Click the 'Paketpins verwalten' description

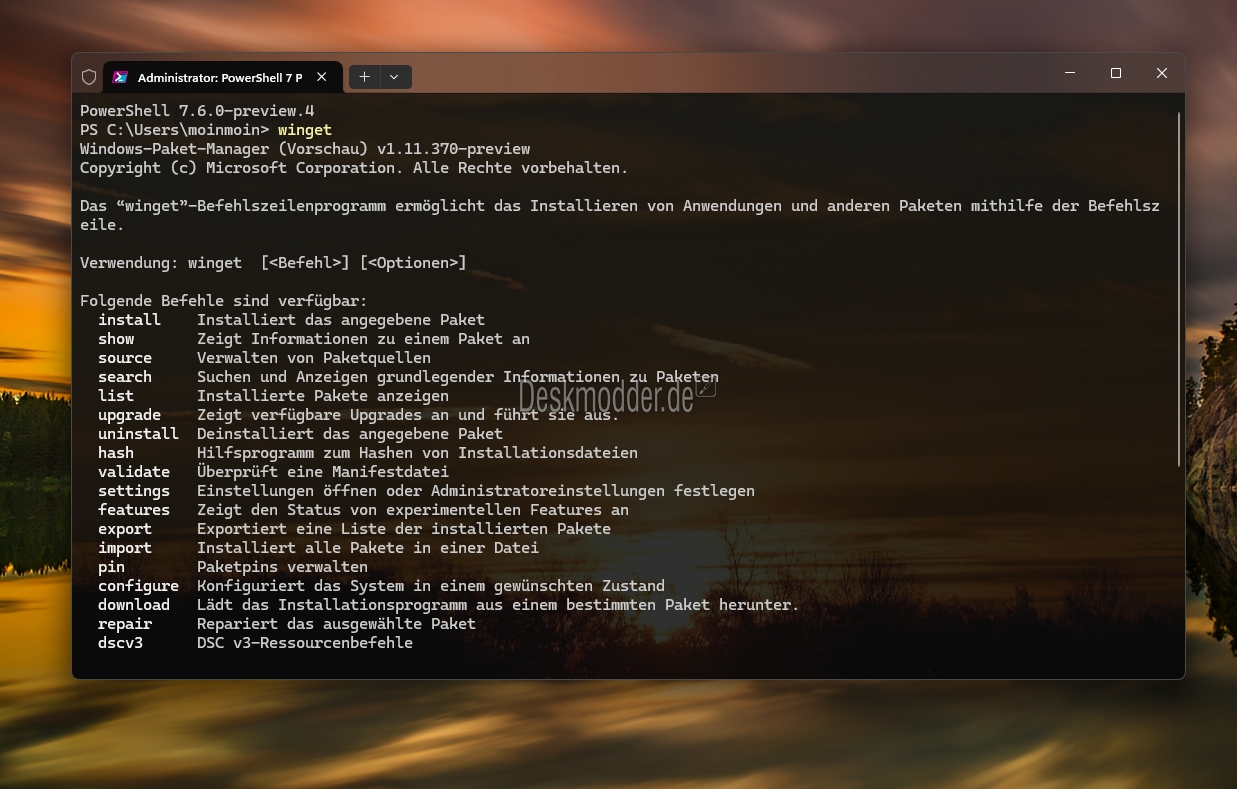pos(282,567)
